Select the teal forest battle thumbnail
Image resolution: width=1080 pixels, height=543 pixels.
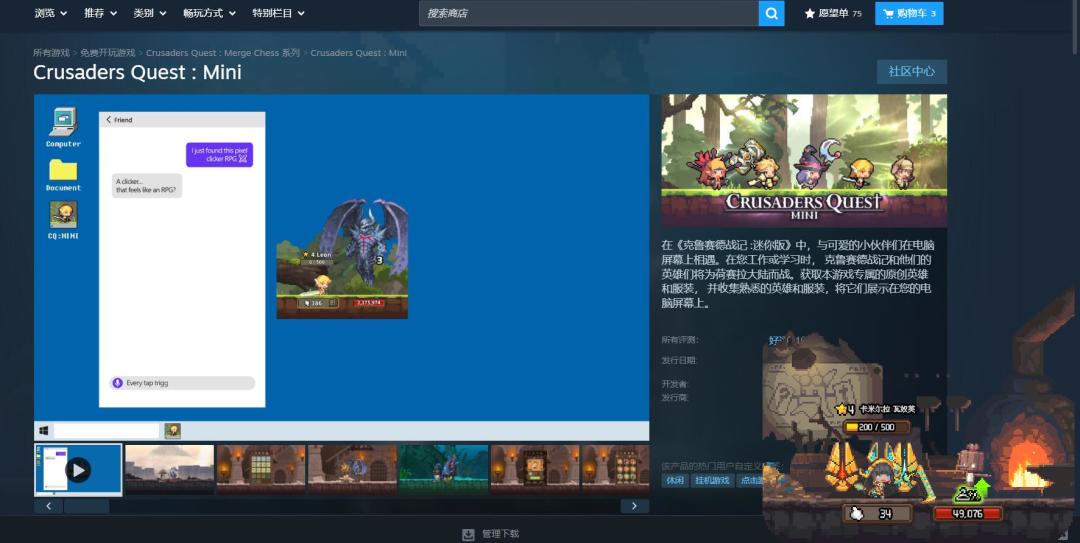tap(444, 470)
